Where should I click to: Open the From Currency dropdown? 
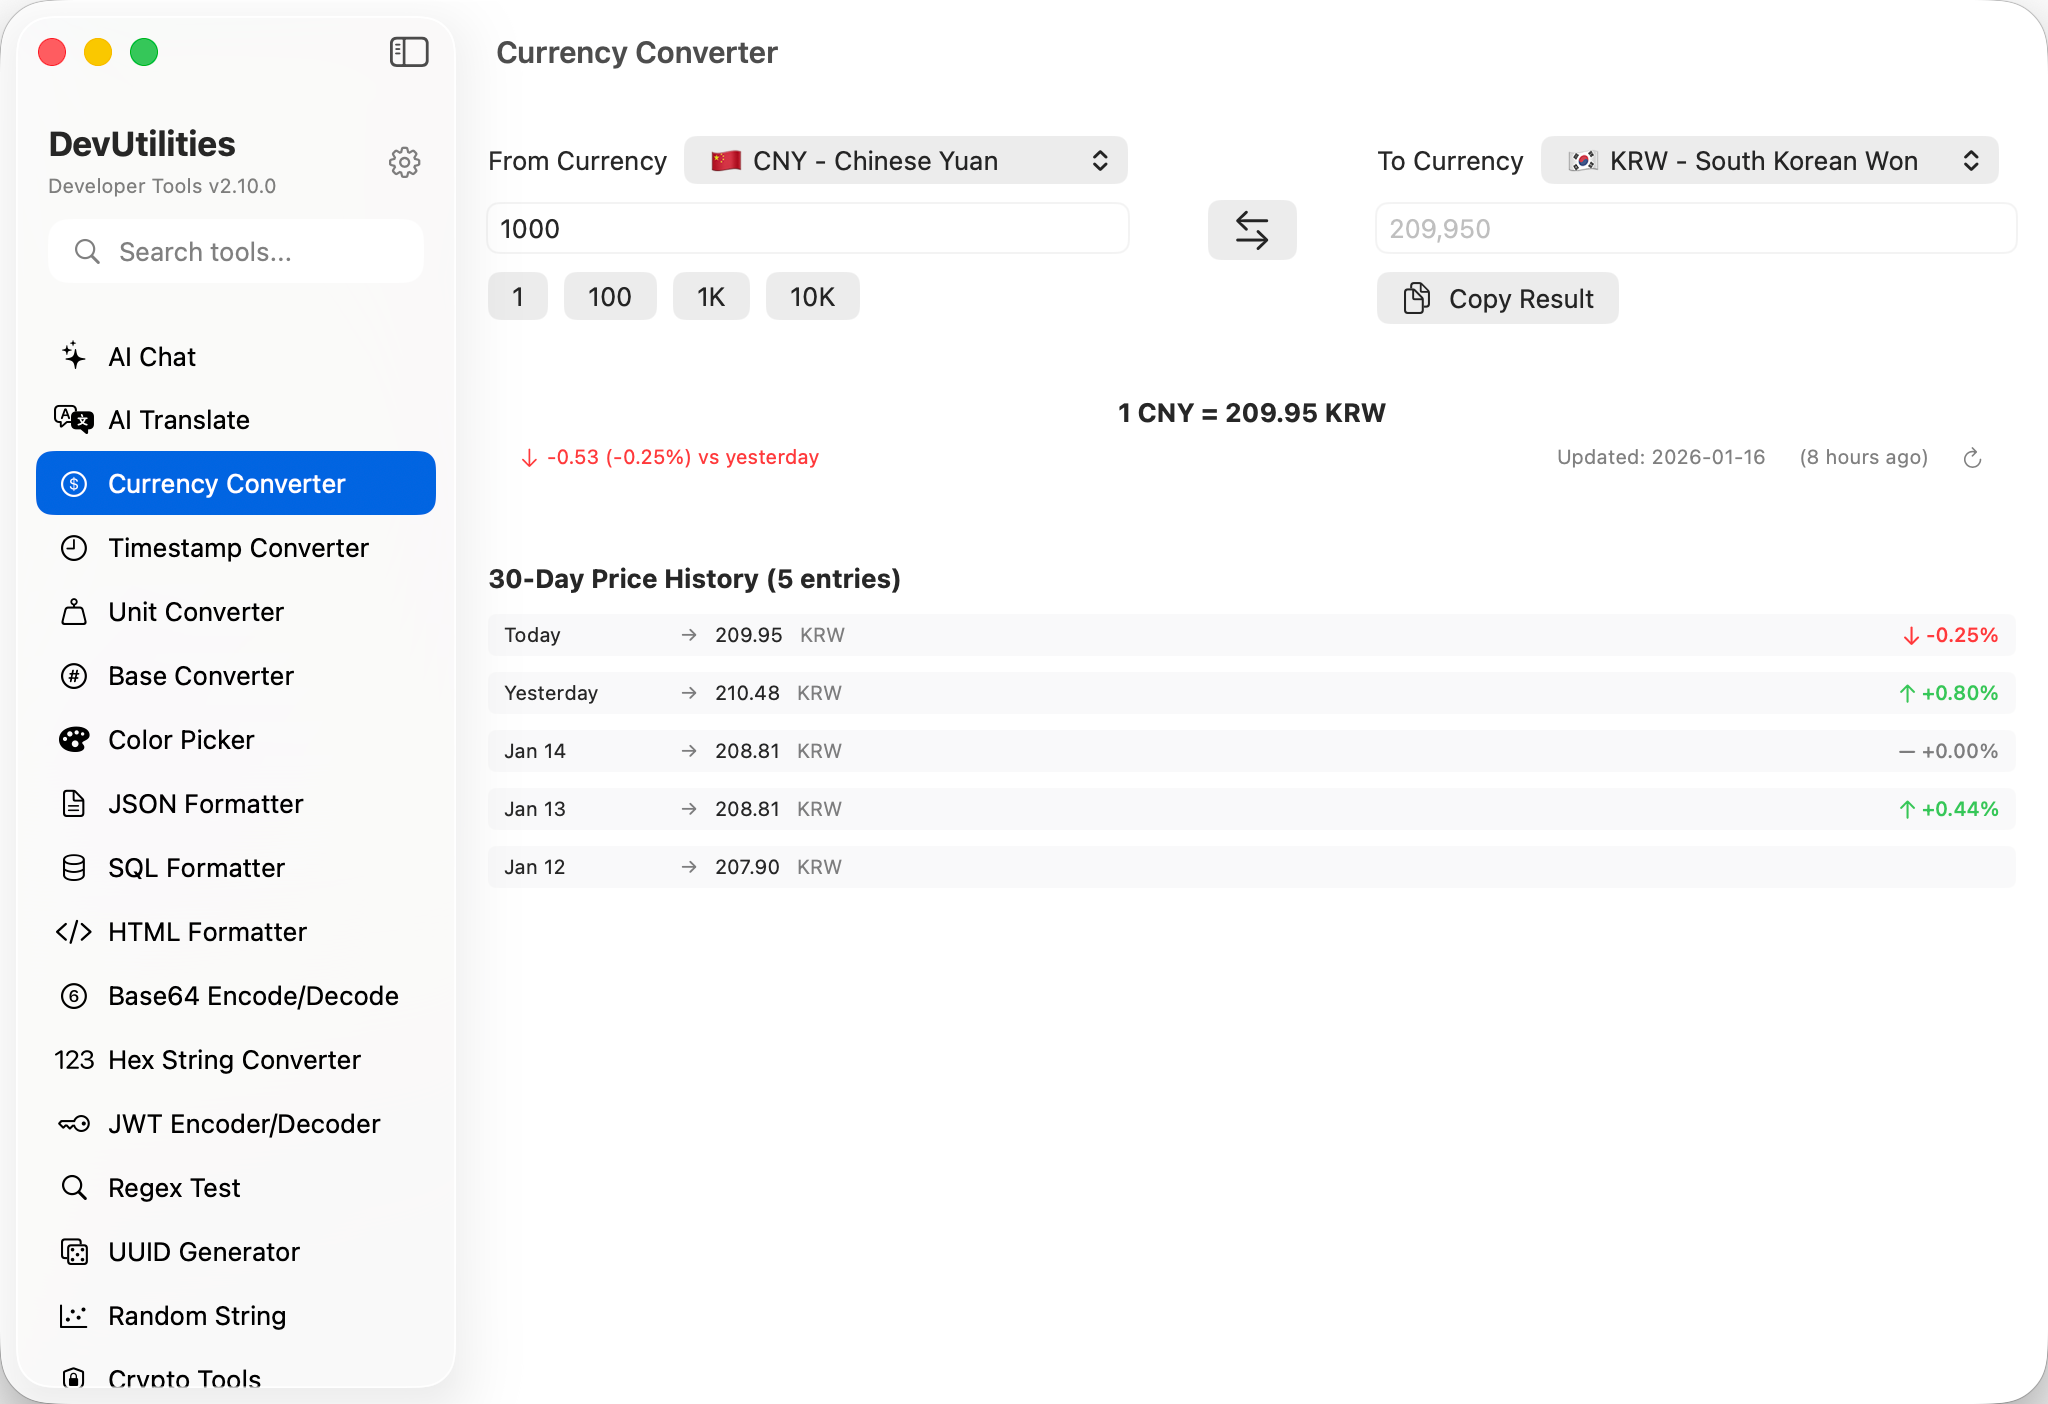tap(905, 160)
